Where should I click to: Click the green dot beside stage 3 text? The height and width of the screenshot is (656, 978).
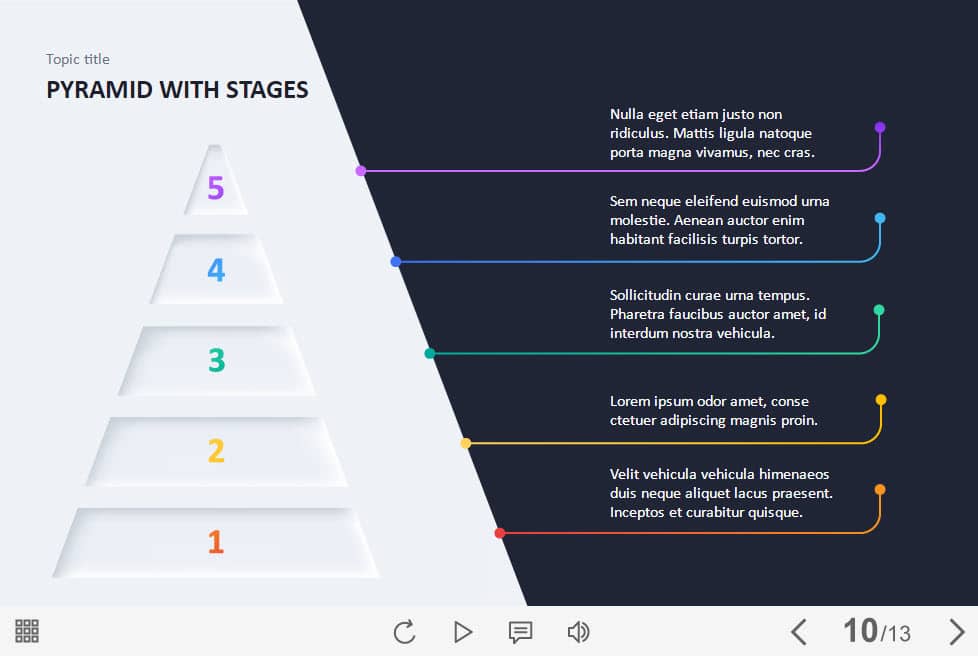(879, 310)
